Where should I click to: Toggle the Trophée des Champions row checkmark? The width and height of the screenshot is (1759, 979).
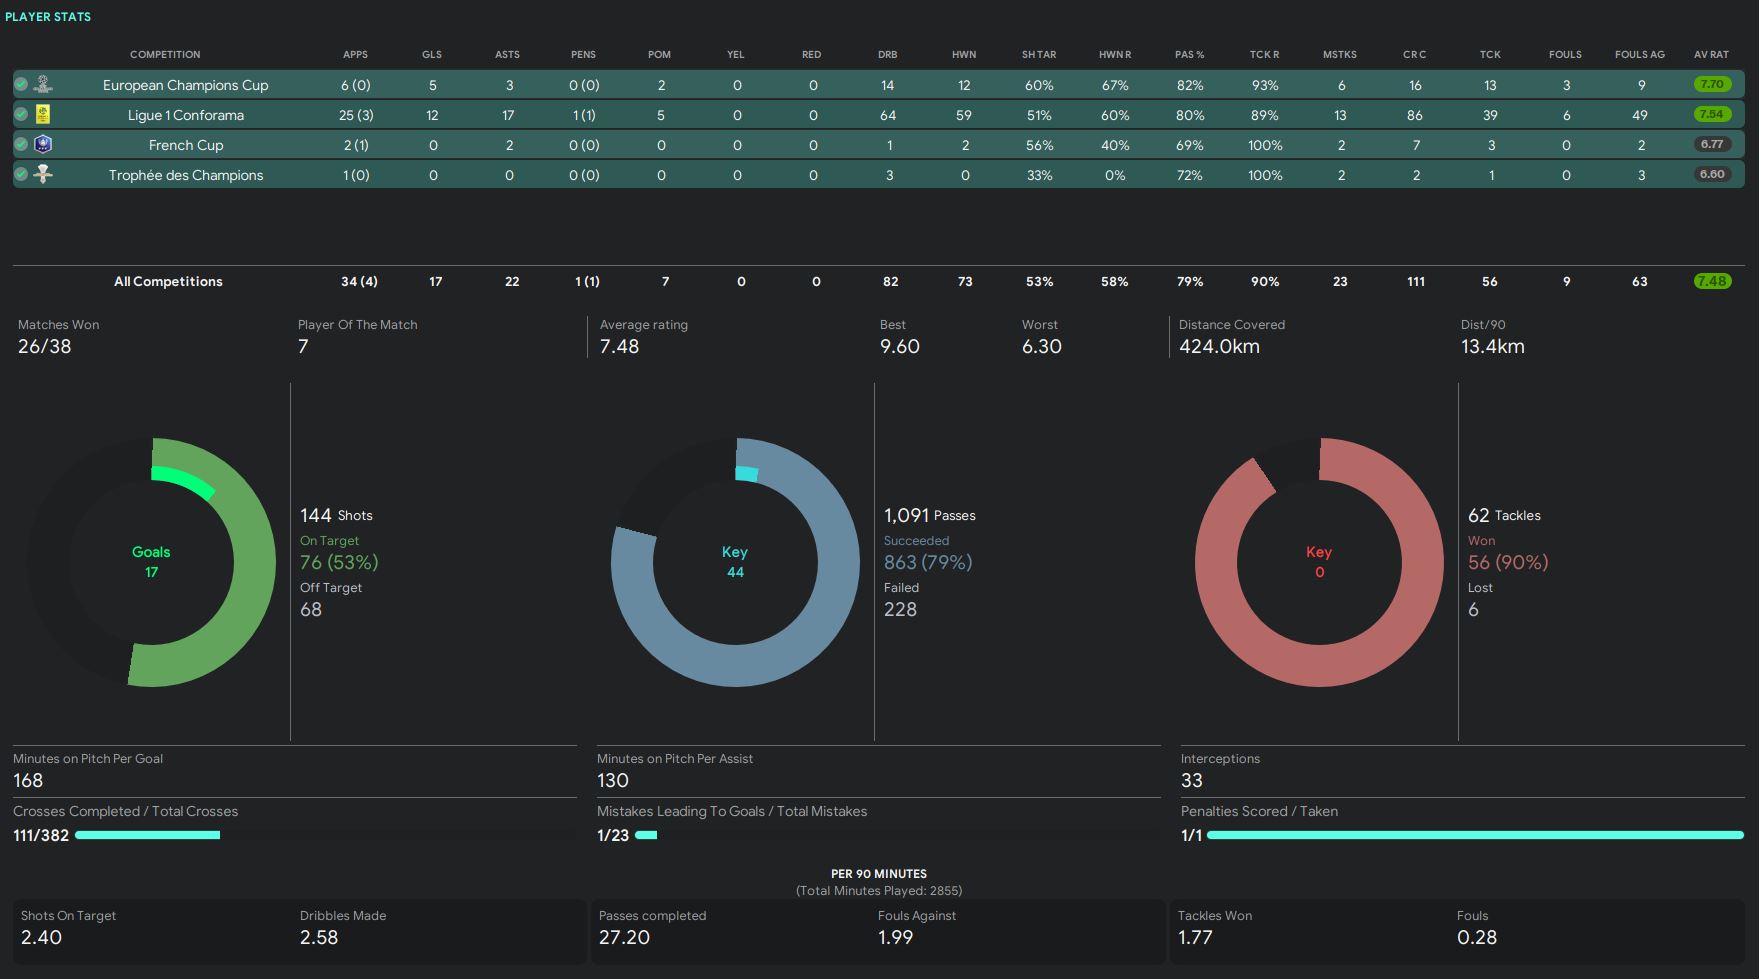pyautogui.click(x=21, y=175)
